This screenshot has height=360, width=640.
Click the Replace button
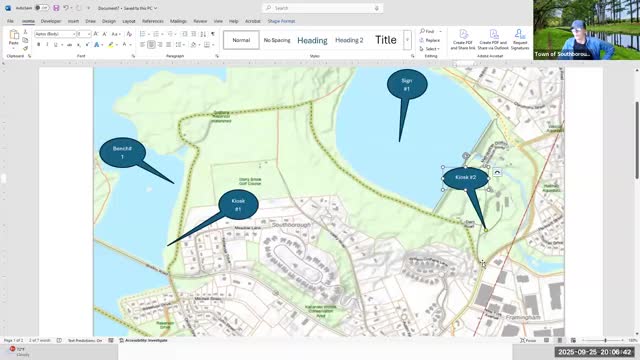click(x=430, y=40)
